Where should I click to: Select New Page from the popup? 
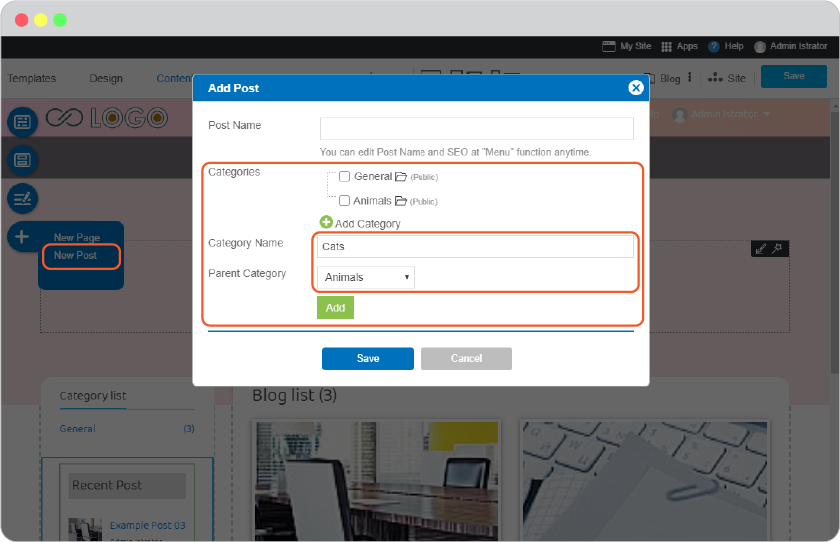coord(77,237)
